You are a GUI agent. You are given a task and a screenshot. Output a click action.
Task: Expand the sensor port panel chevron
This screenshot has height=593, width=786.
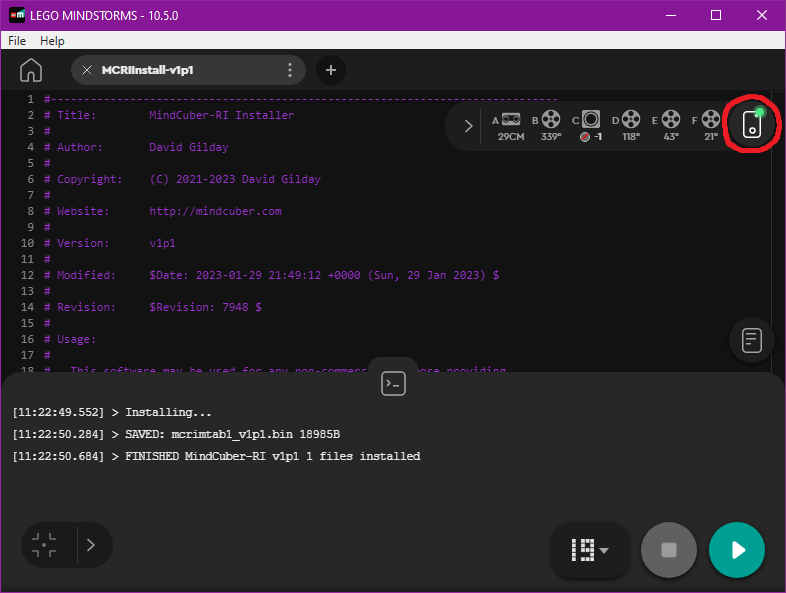click(467, 126)
